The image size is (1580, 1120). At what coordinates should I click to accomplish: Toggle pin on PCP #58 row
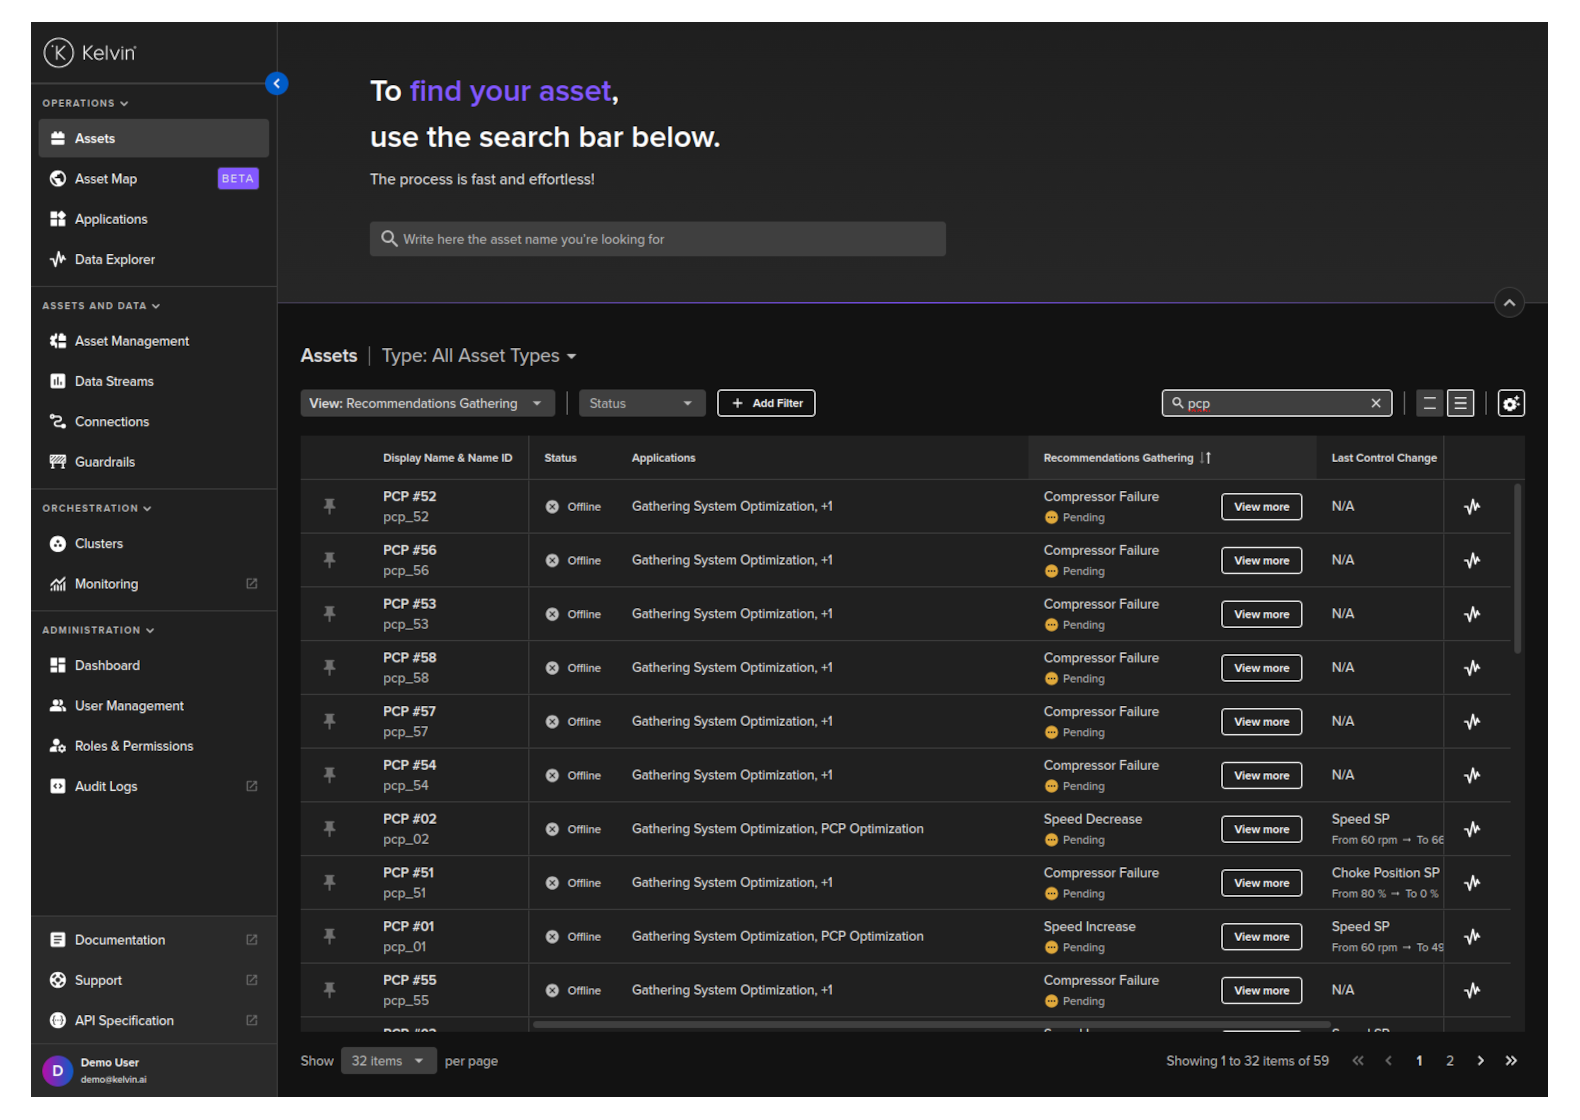tap(329, 668)
